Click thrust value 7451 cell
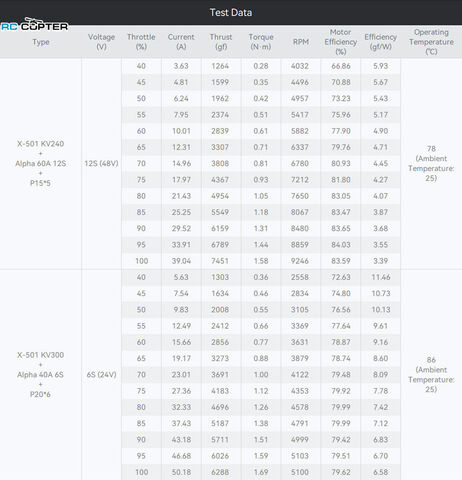Screen dimensions: 462x480 tap(220, 261)
